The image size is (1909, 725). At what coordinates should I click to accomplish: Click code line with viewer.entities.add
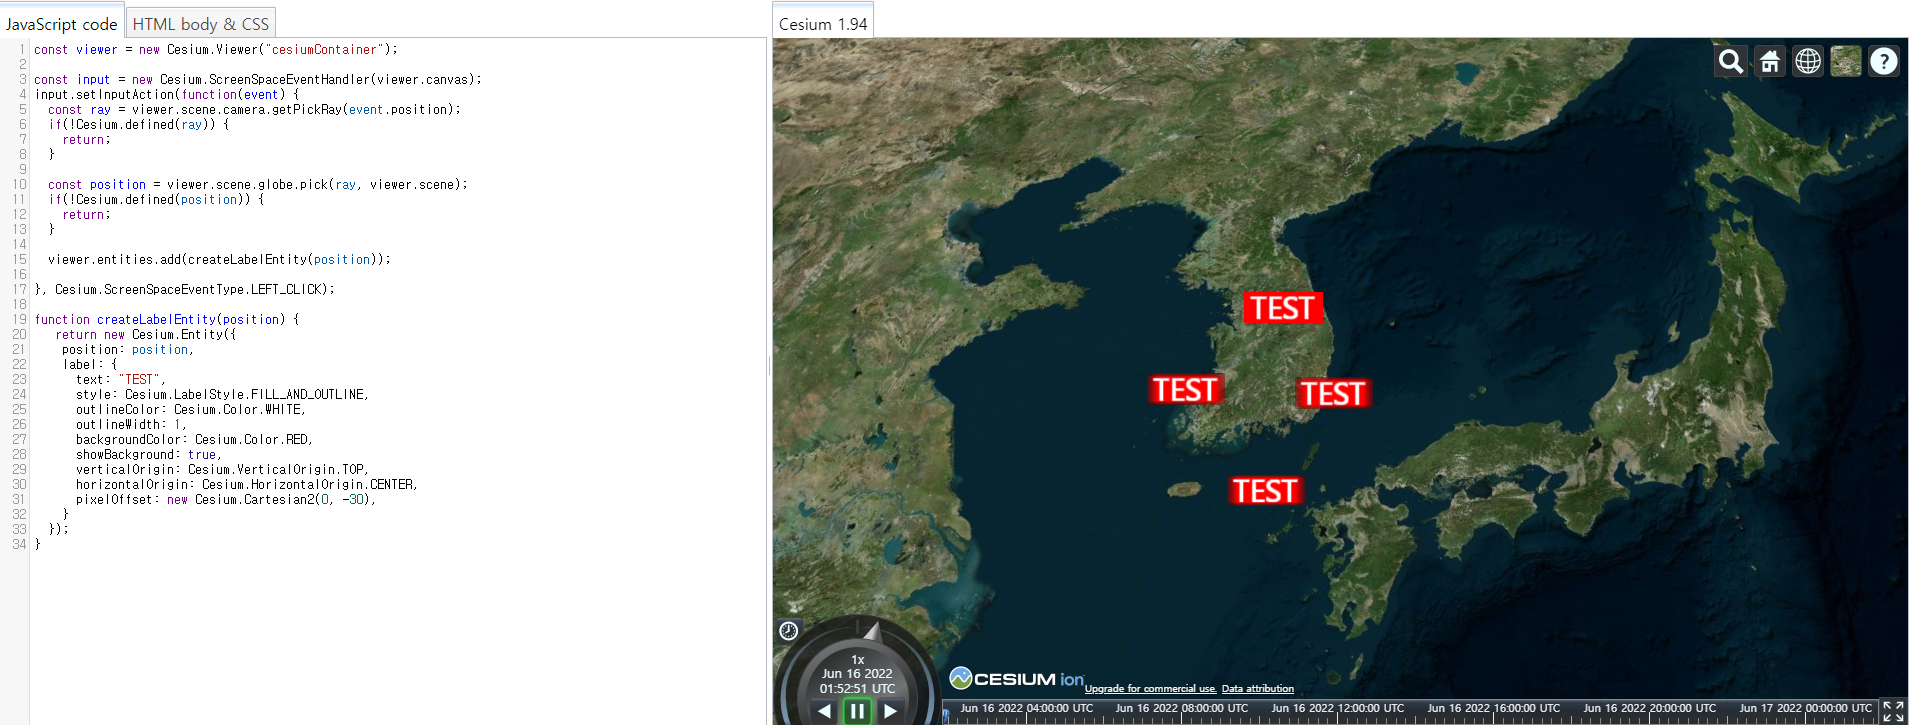pyautogui.click(x=219, y=259)
